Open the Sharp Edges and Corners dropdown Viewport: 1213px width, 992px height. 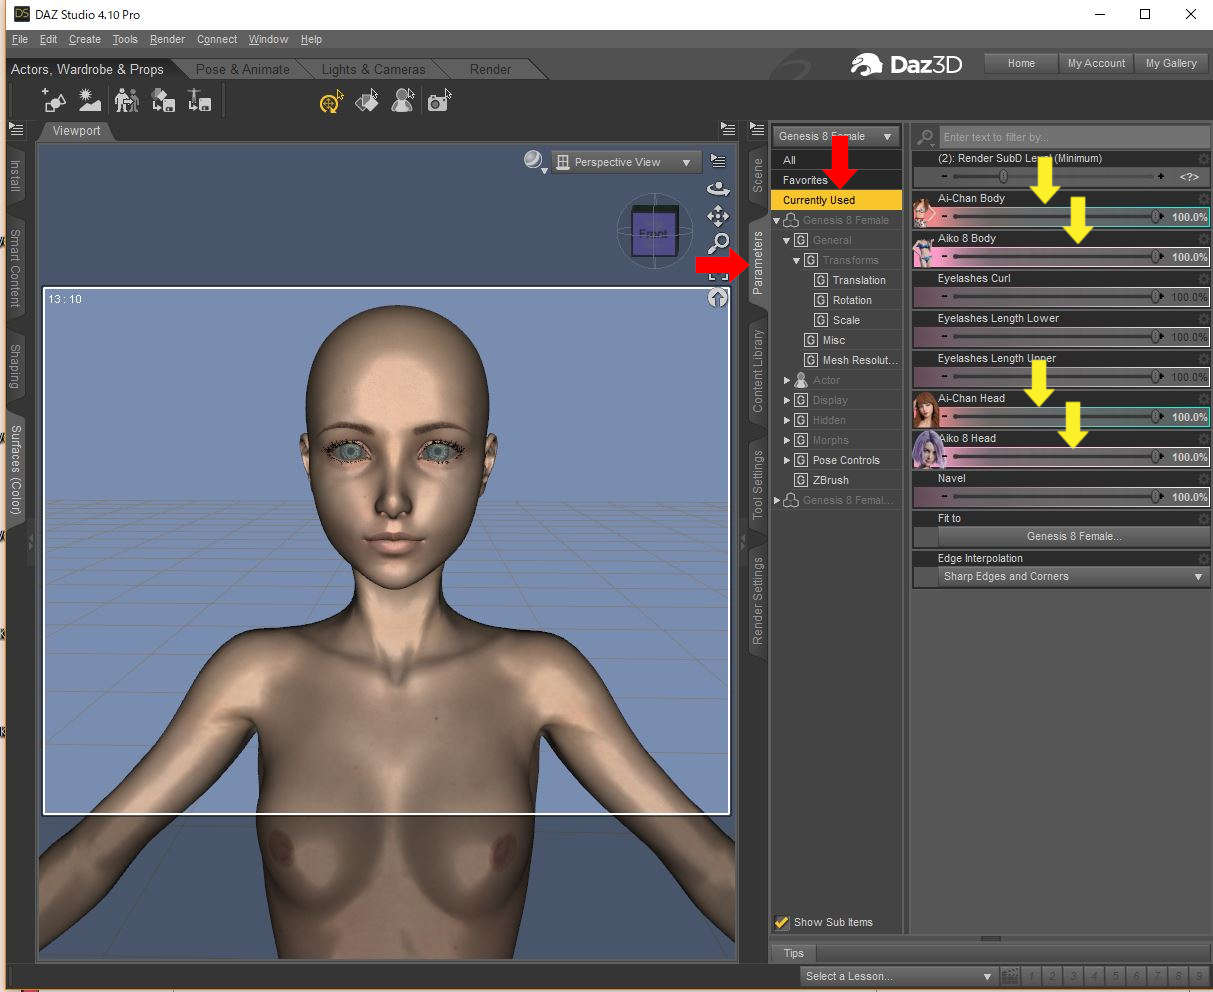(x=1072, y=577)
